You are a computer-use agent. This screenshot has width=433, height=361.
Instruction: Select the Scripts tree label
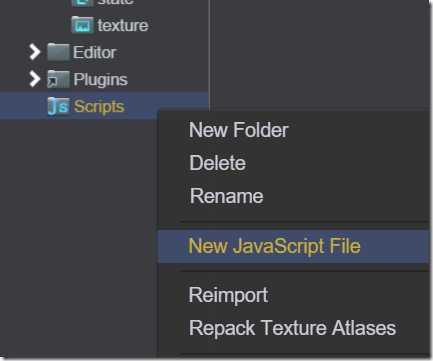click(99, 107)
